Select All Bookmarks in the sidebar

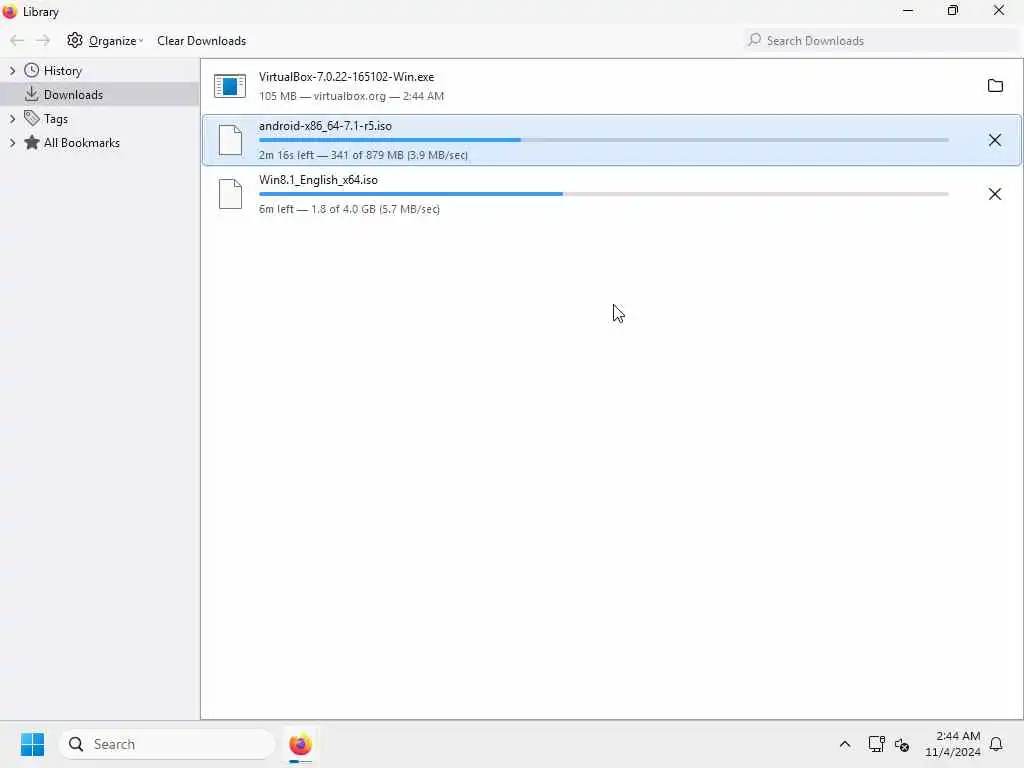click(x=82, y=142)
